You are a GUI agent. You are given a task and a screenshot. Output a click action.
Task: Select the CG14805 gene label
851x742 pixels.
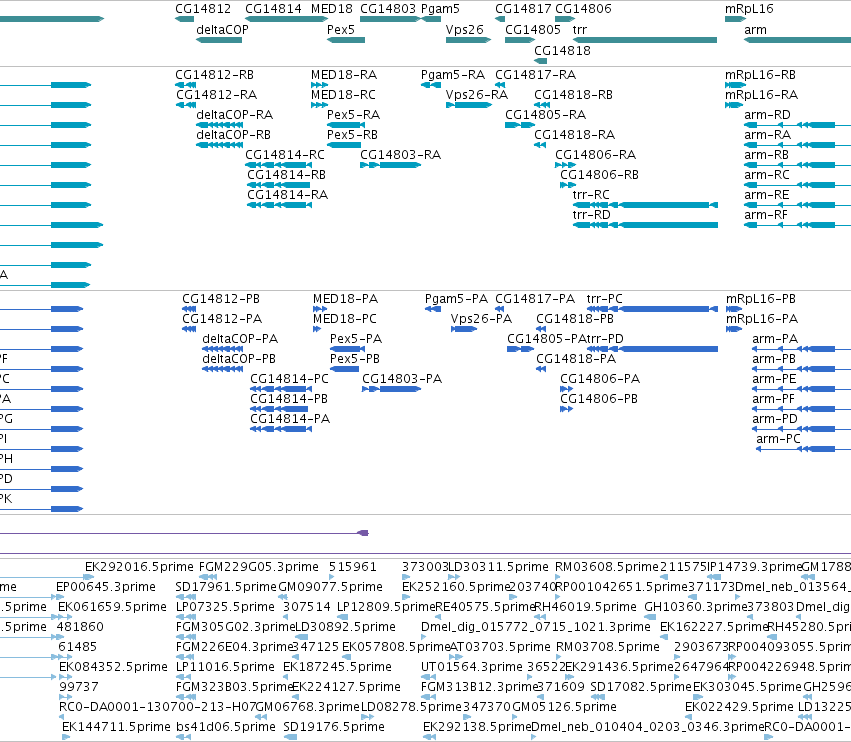tap(533, 30)
